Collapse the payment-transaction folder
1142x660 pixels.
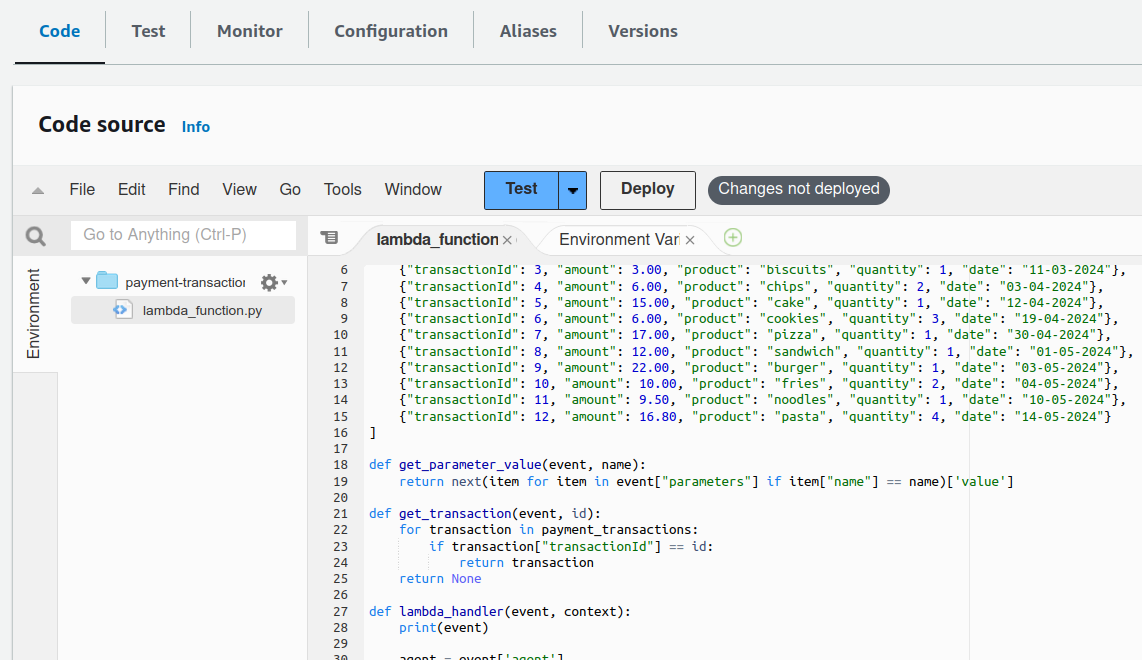[84, 281]
